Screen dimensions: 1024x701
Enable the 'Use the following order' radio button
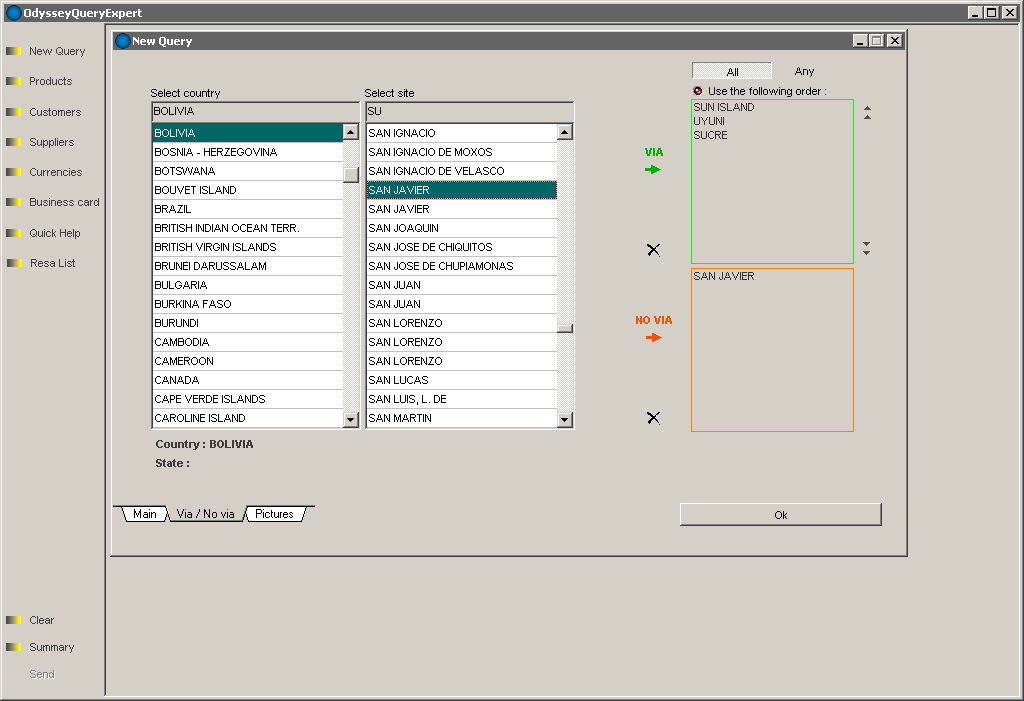698,91
